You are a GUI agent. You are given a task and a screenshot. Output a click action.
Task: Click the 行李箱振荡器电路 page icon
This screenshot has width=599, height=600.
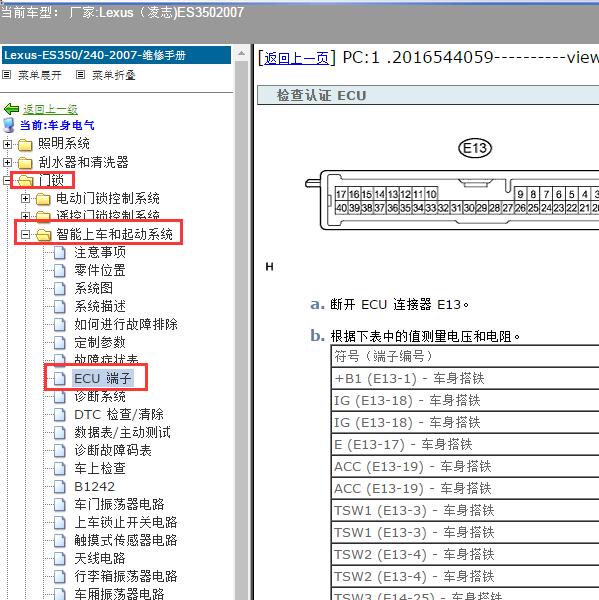pos(59,576)
